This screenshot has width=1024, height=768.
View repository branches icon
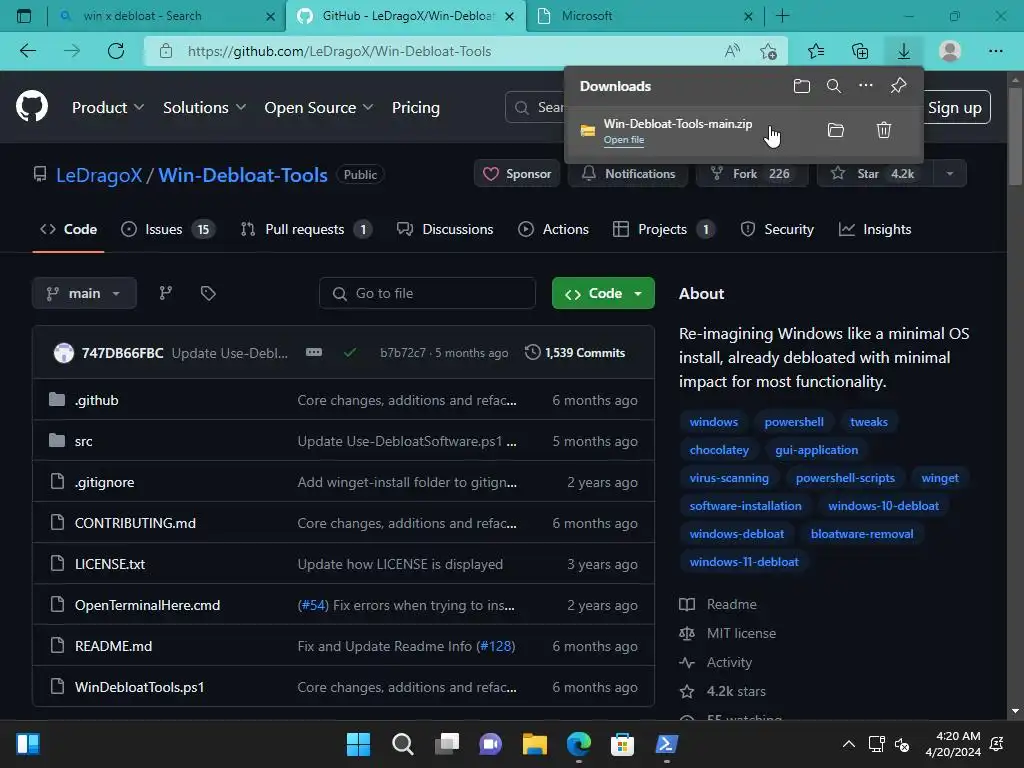coord(166,293)
